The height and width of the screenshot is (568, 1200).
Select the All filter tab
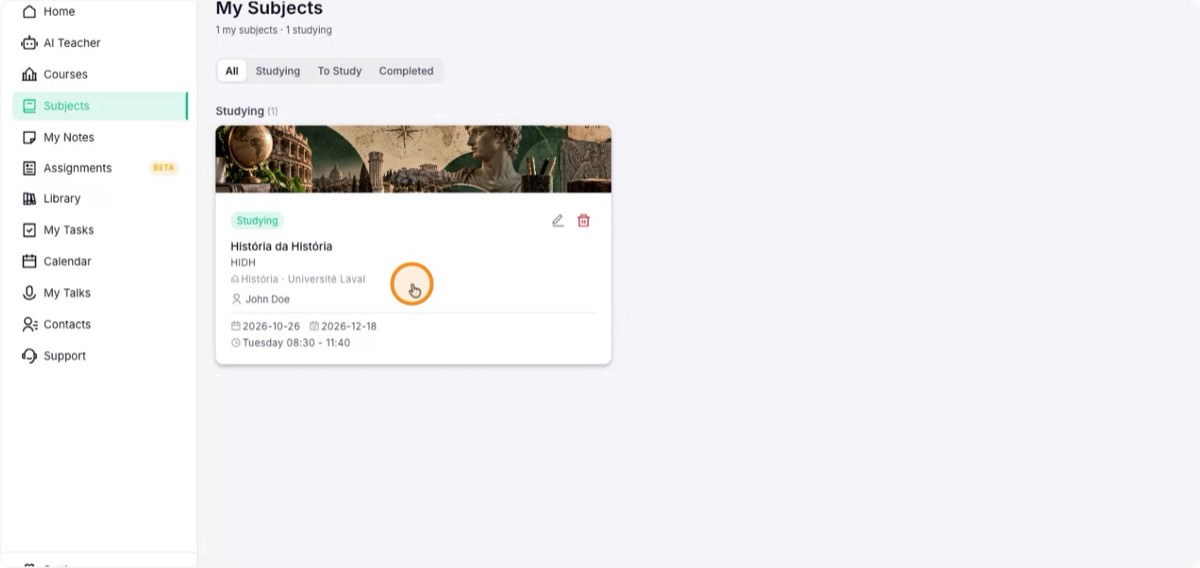[232, 71]
